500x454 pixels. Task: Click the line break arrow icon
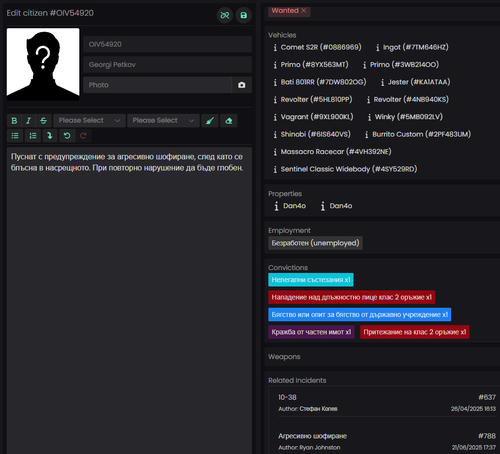(50, 136)
